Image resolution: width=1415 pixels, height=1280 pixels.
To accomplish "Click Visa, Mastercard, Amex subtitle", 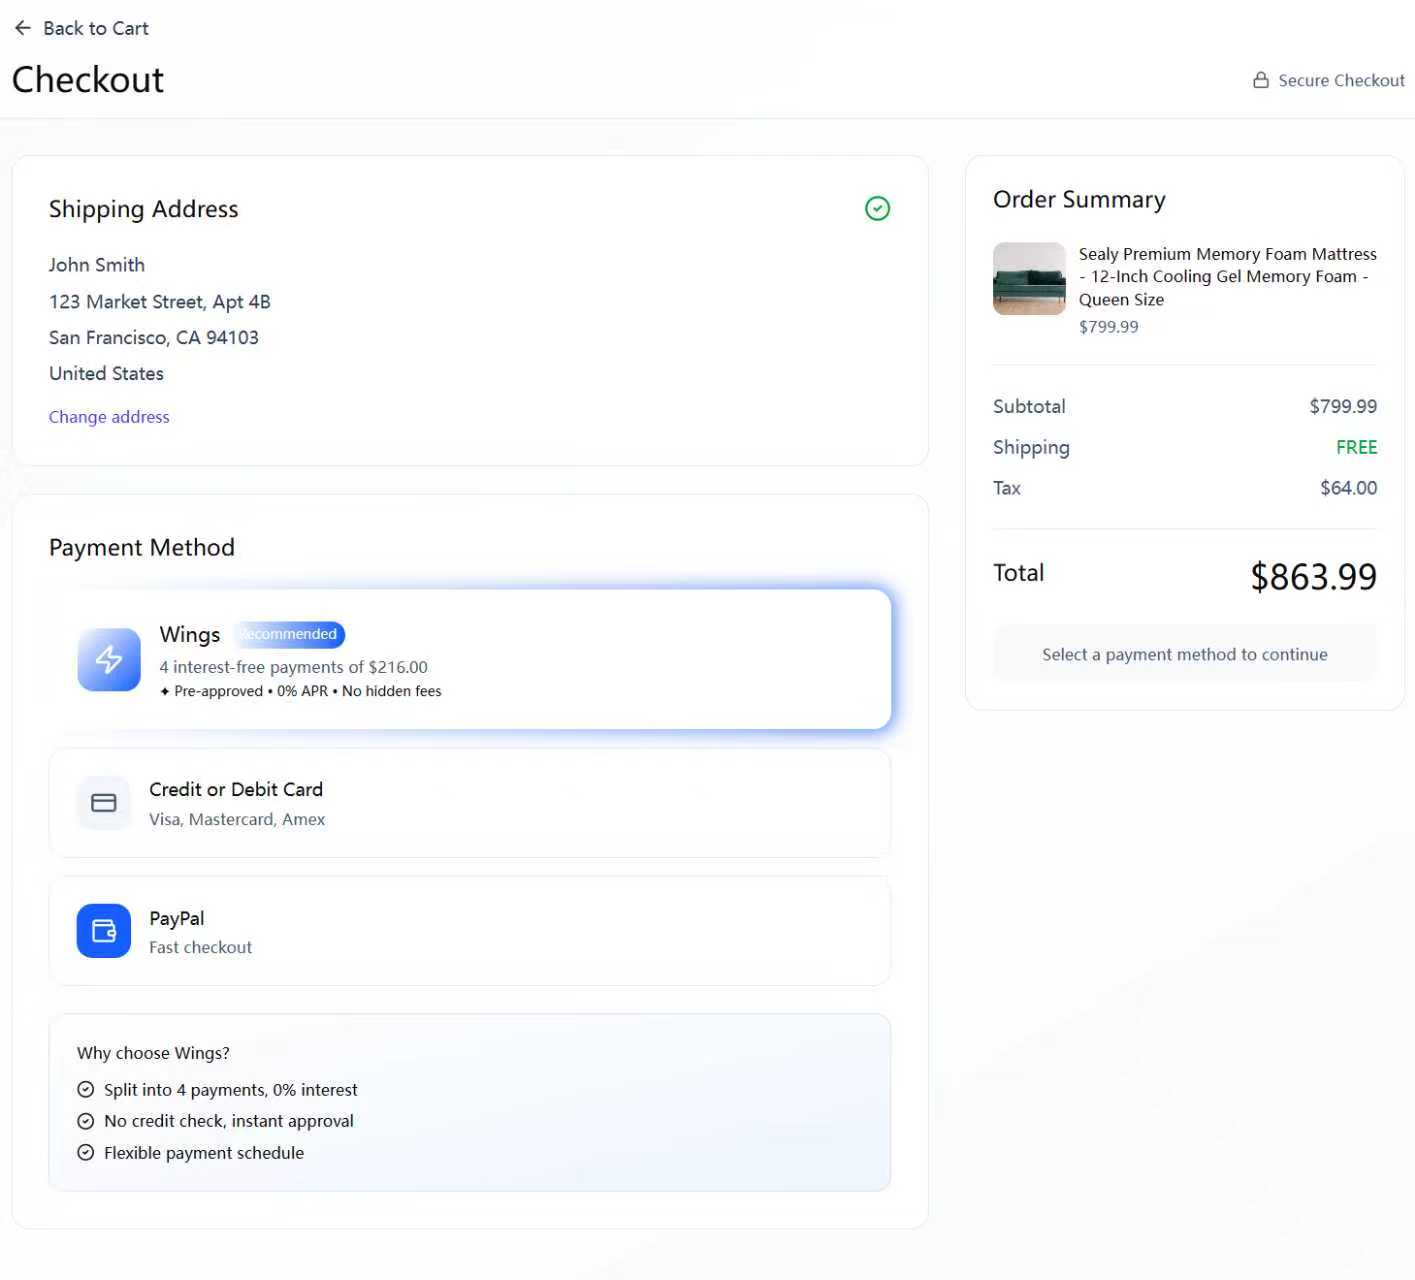I will [237, 819].
